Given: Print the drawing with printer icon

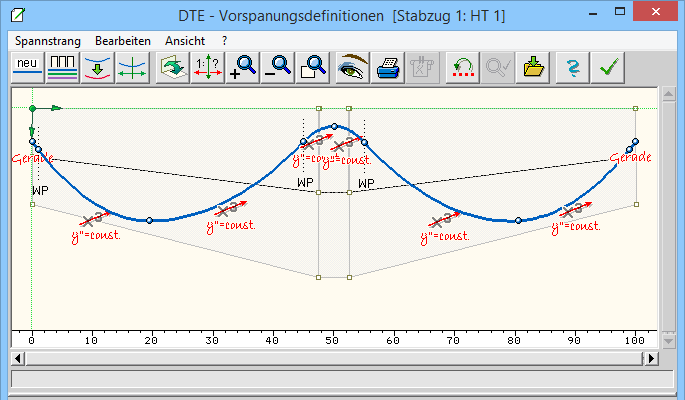Looking at the screenshot, I should tap(388, 68).
